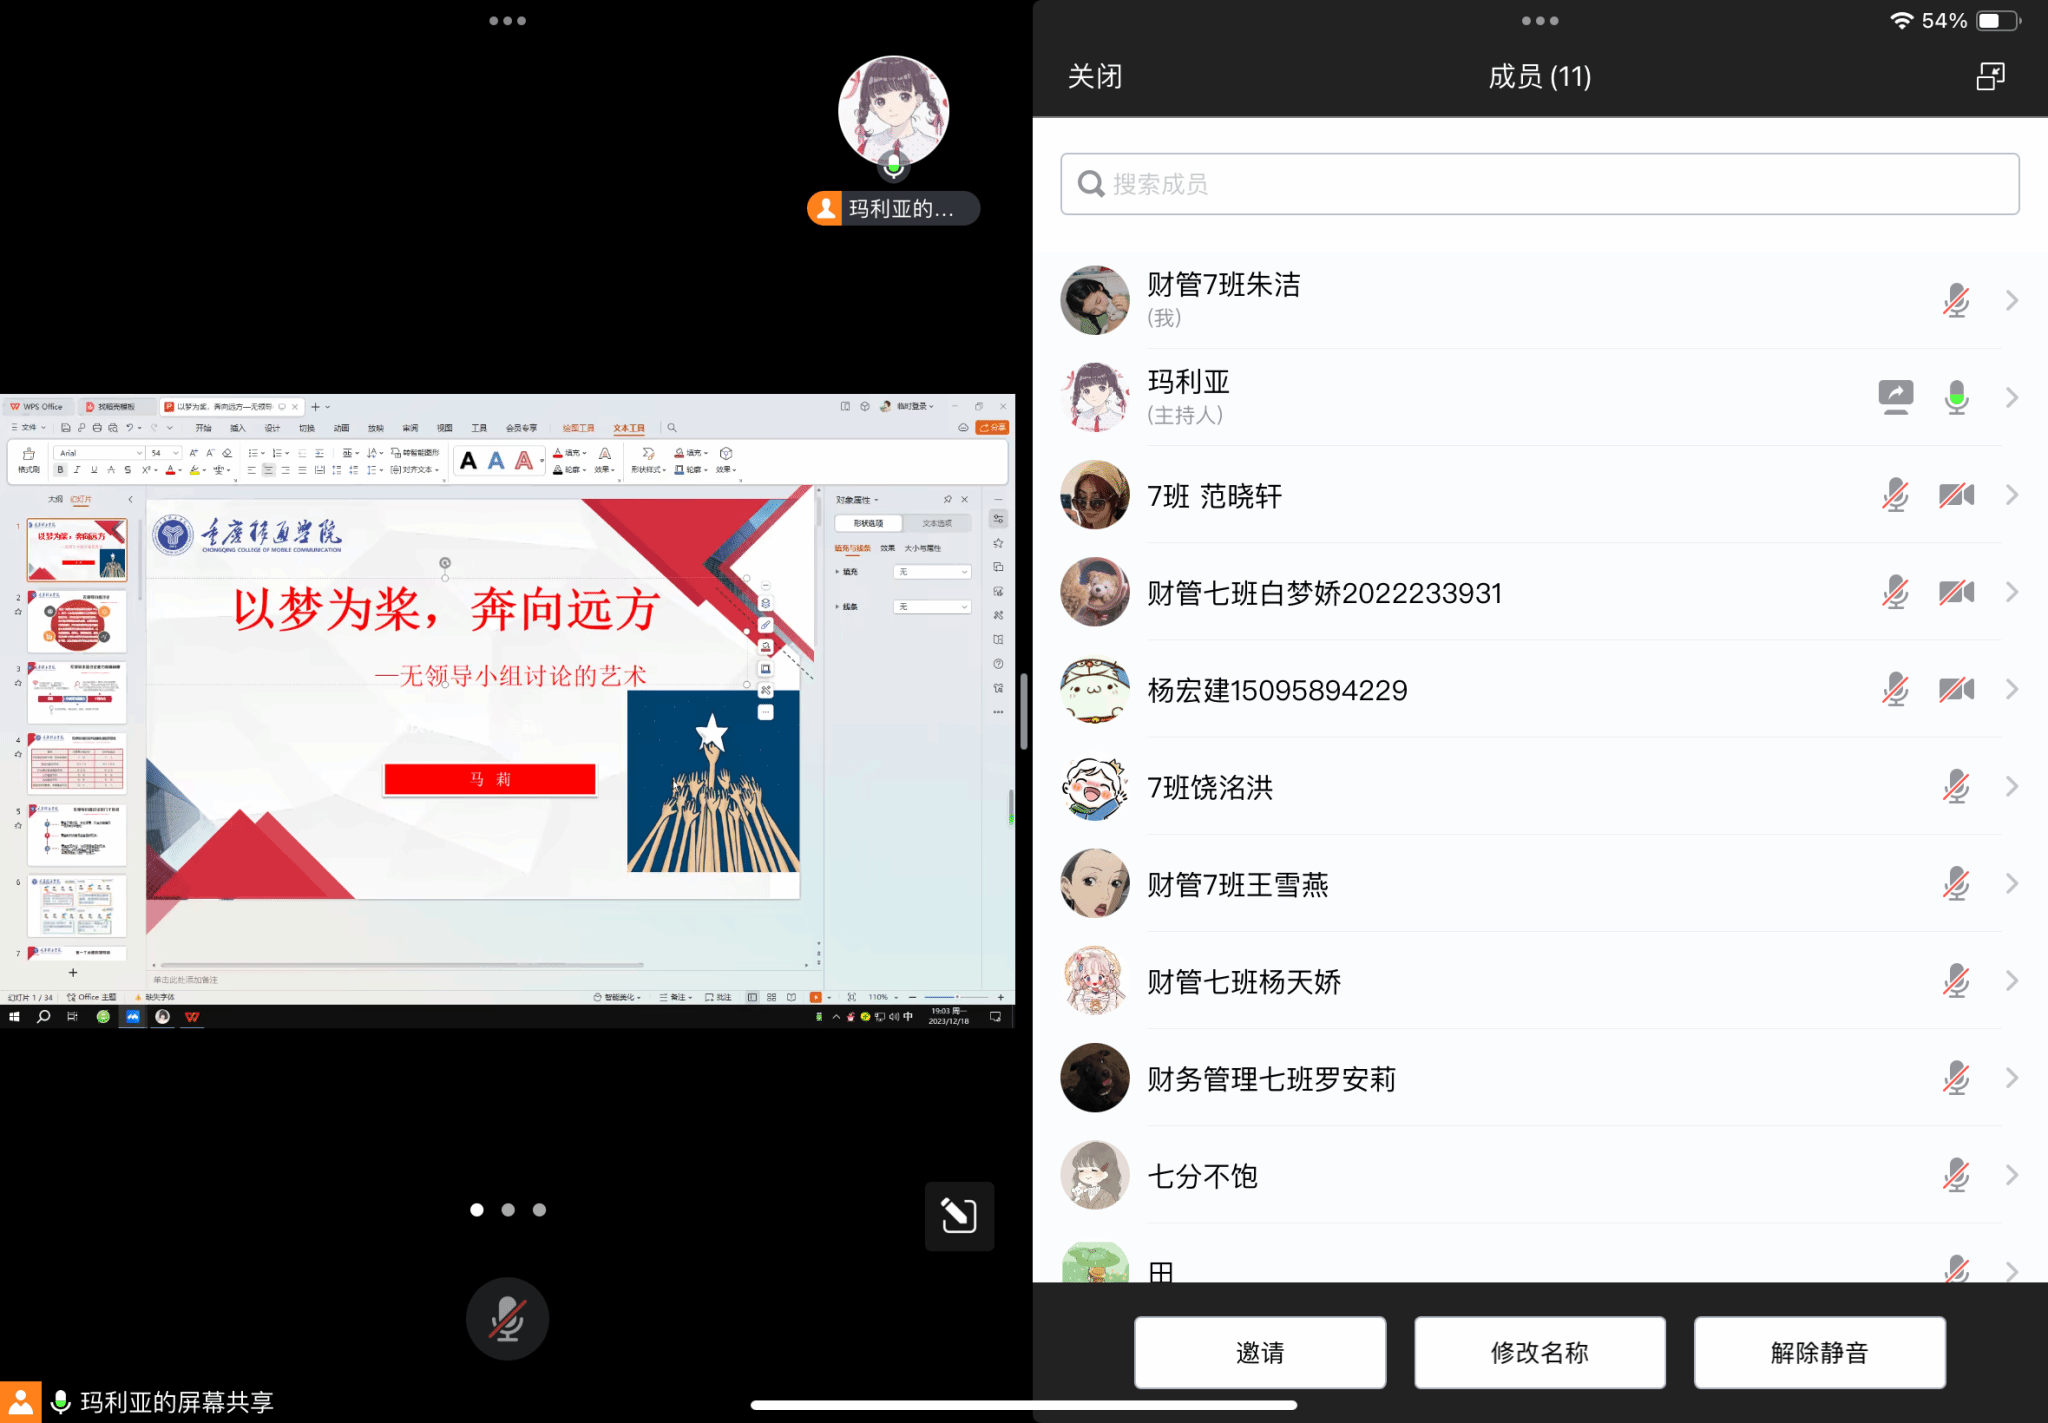Screen dimensions: 2048x1423
Task: Tap the microphone icon for host 玛利亚
Action: point(1956,397)
